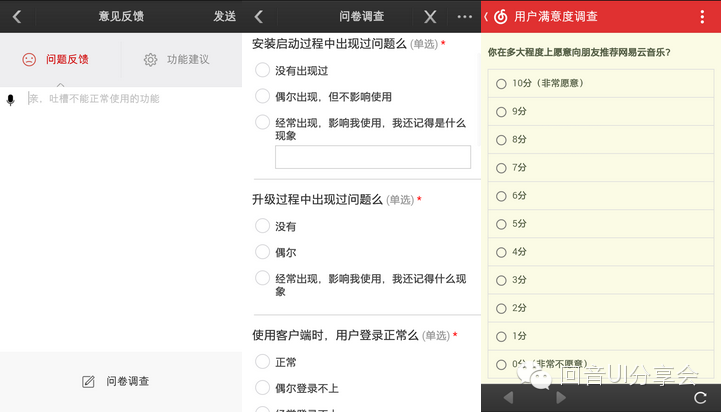Tap the browser back arrow in bottom bar
Viewport: 722px width, 413px height.
point(508,397)
